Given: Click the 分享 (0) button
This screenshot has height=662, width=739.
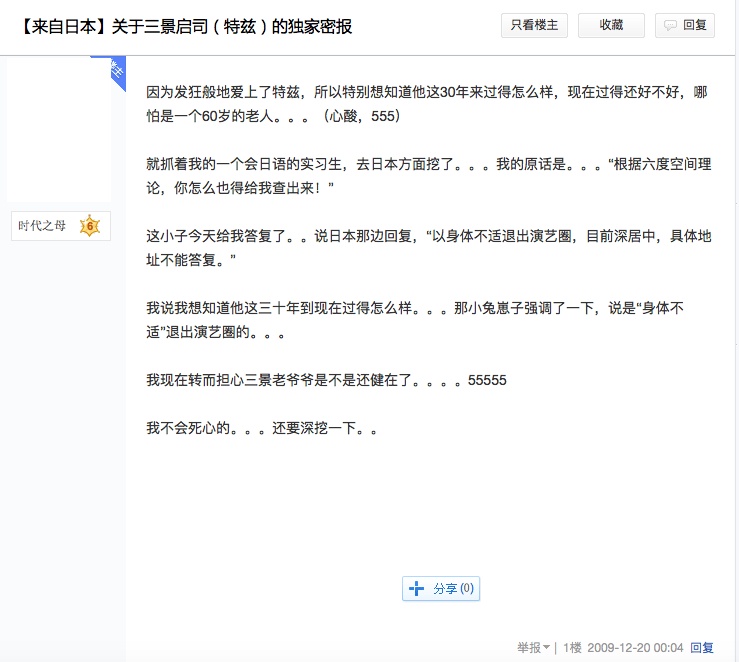Looking at the screenshot, I should 441,588.
